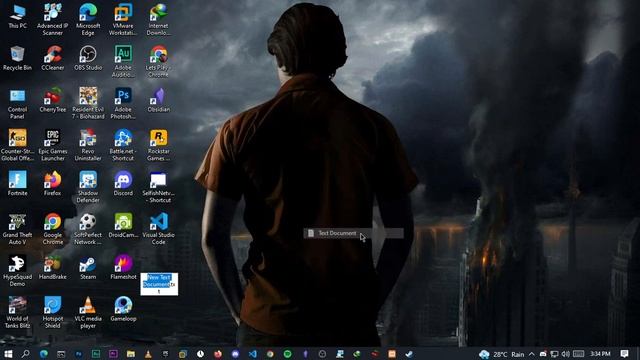
Task: Select the Internet Download Manager shortcut
Action: (x=158, y=19)
